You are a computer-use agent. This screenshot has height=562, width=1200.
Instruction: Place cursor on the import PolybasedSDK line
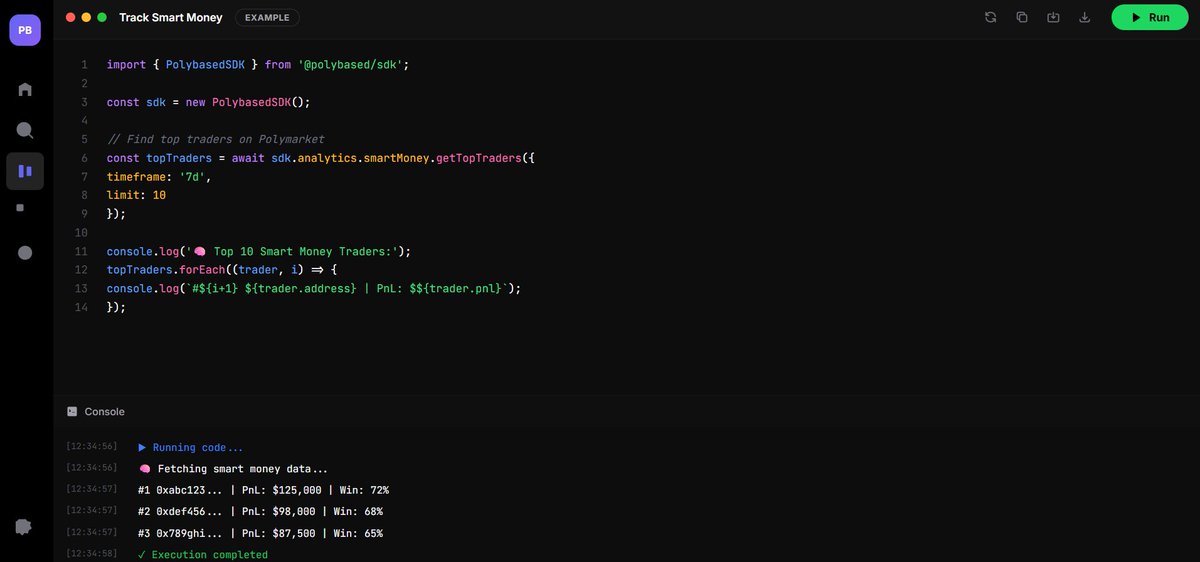click(x=258, y=64)
